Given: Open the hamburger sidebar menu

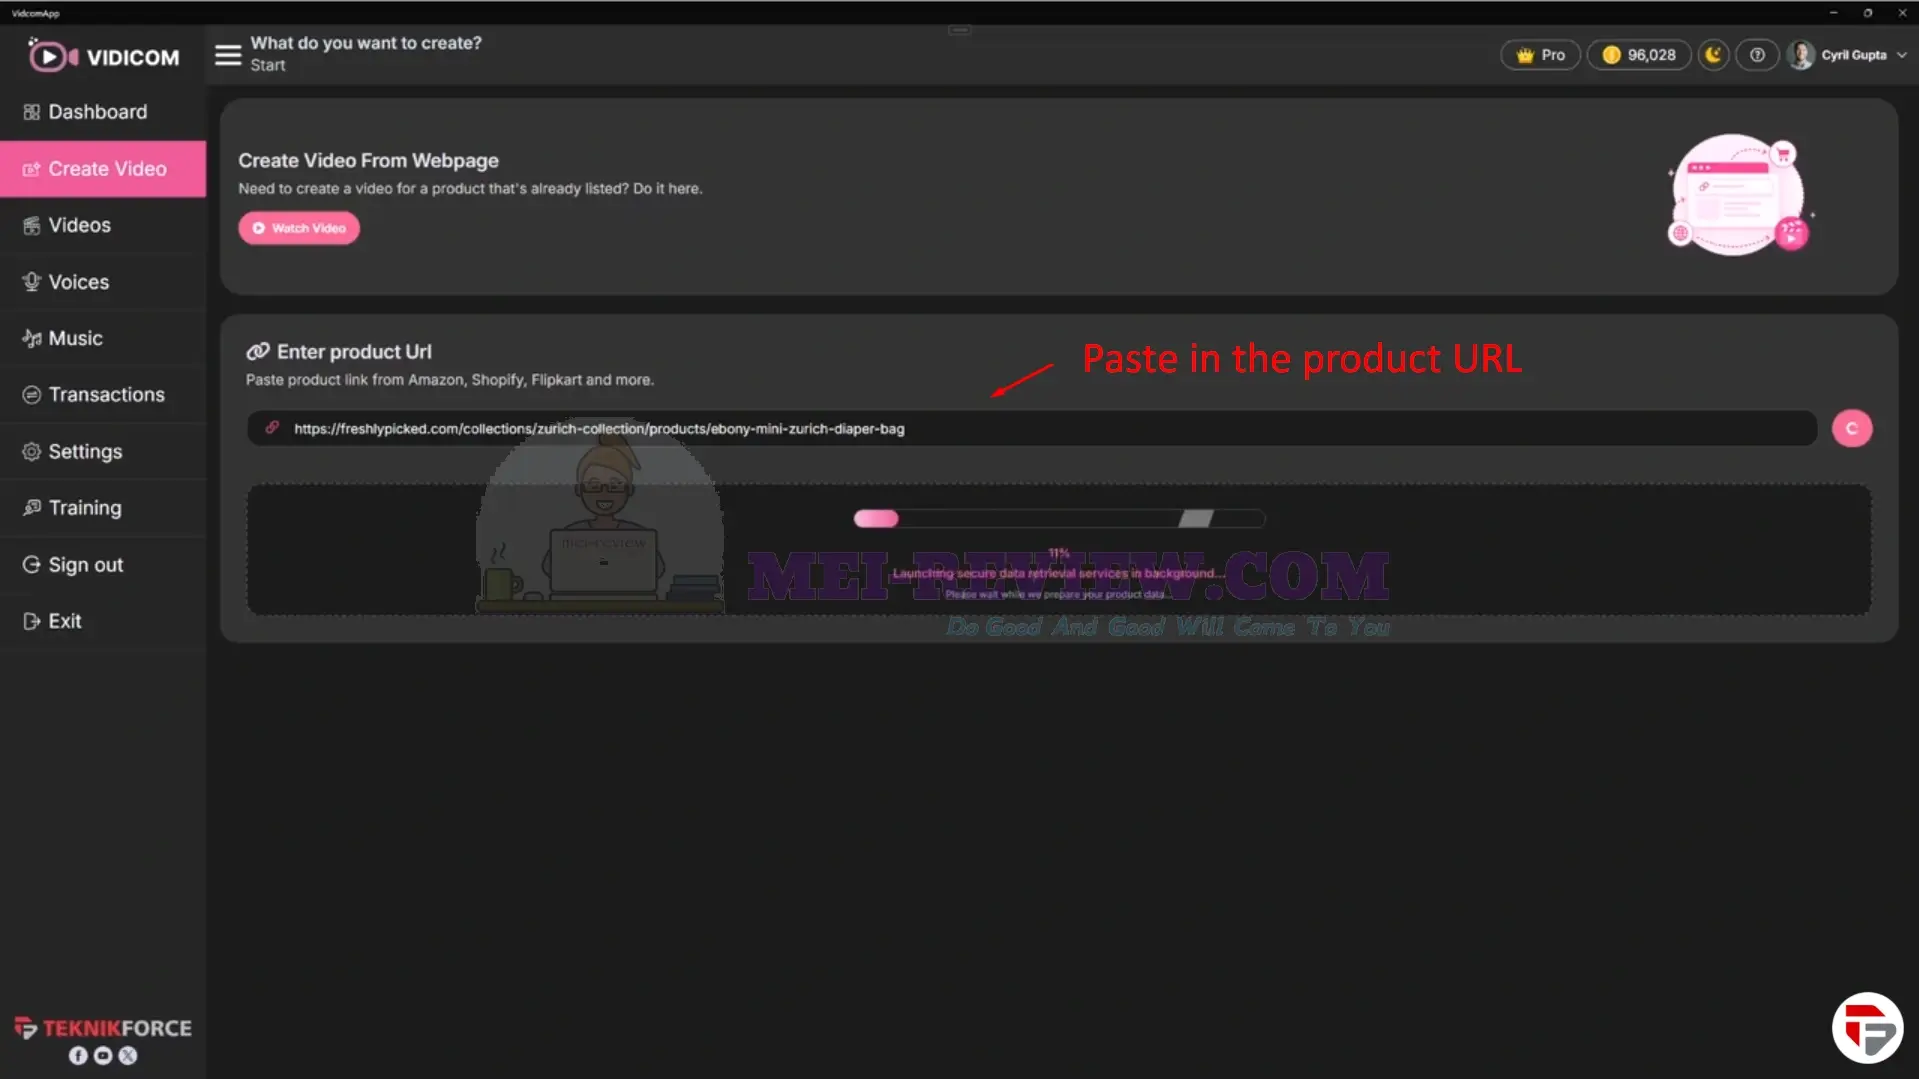Looking at the screenshot, I should (228, 55).
